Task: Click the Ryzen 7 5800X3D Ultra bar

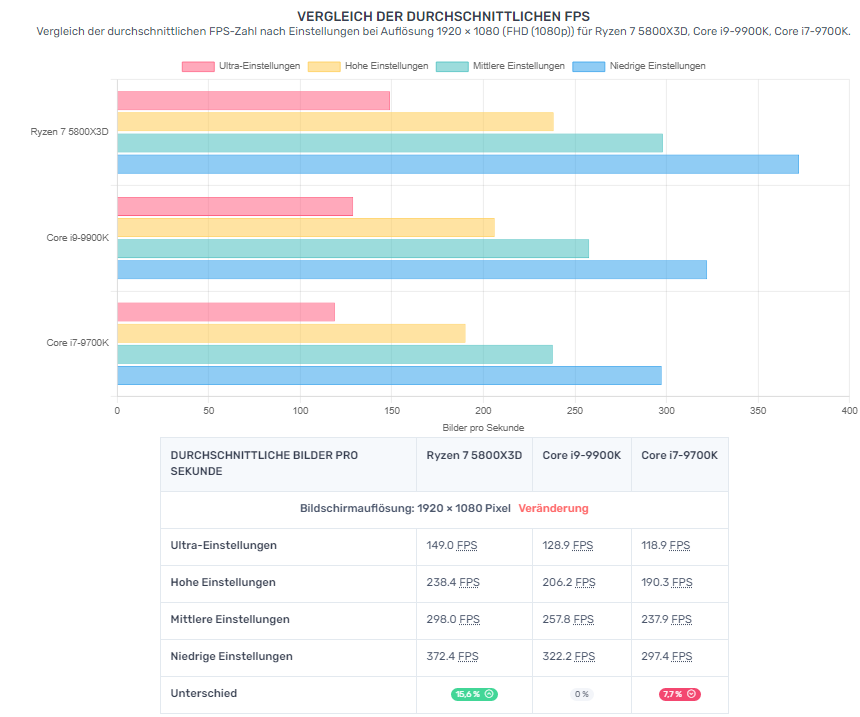Action: tap(253, 101)
